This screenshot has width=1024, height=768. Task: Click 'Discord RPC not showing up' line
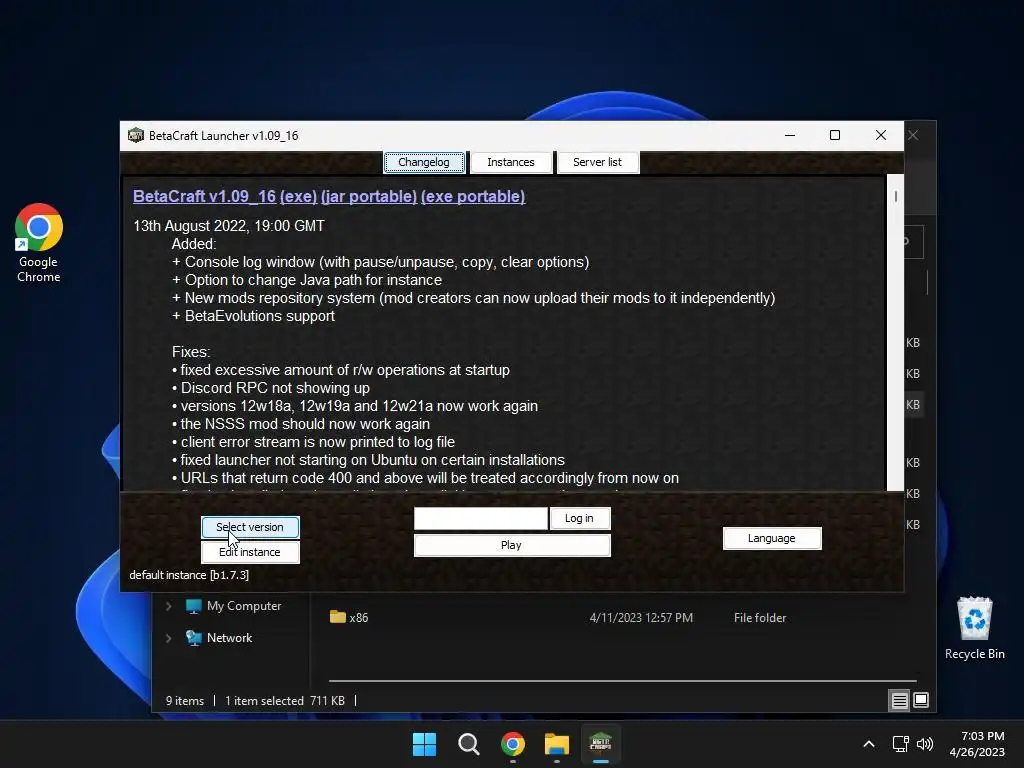pyautogui.click(x=271, y=388)
